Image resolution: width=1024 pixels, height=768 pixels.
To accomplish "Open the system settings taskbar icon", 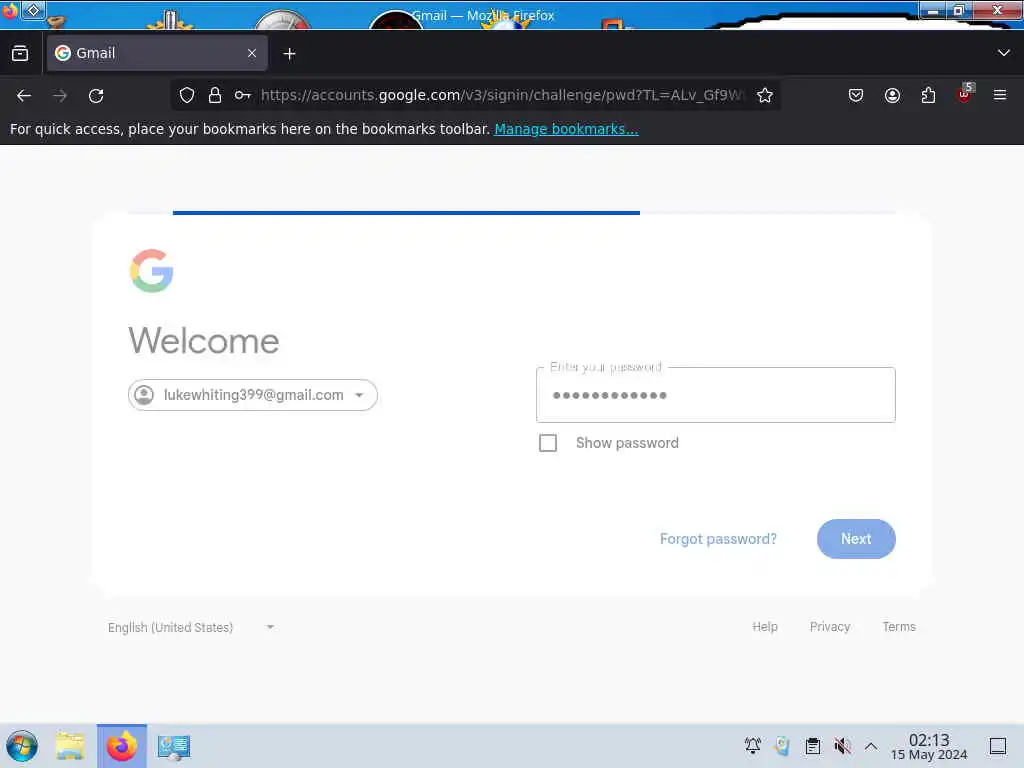I will click(x=174, y=746).
